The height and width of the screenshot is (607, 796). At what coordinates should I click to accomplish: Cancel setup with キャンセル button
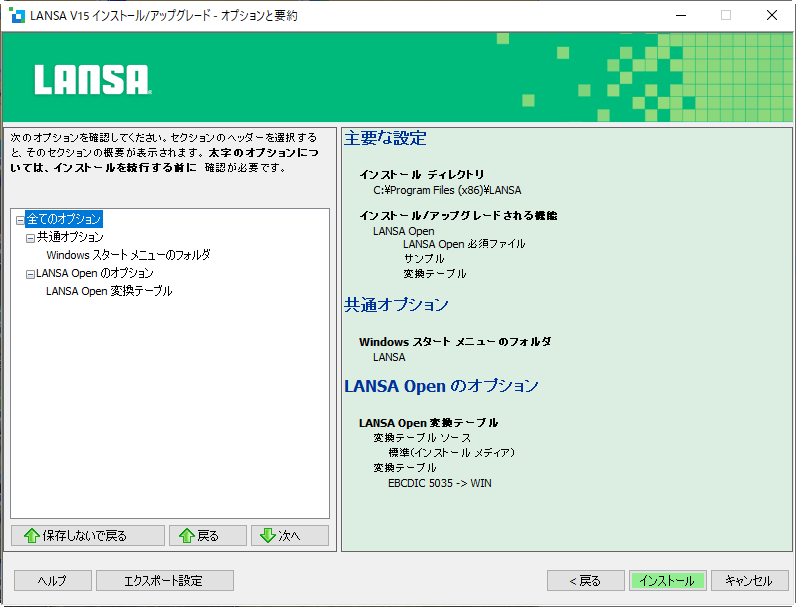[750, 581]
